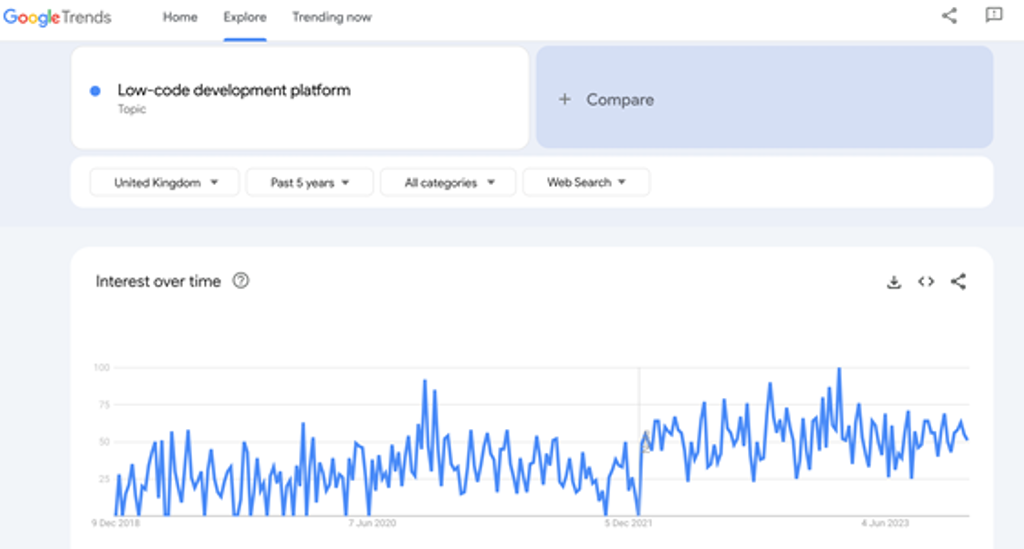
Task: Click the share icon in the top header
Action: click(949, 16)
